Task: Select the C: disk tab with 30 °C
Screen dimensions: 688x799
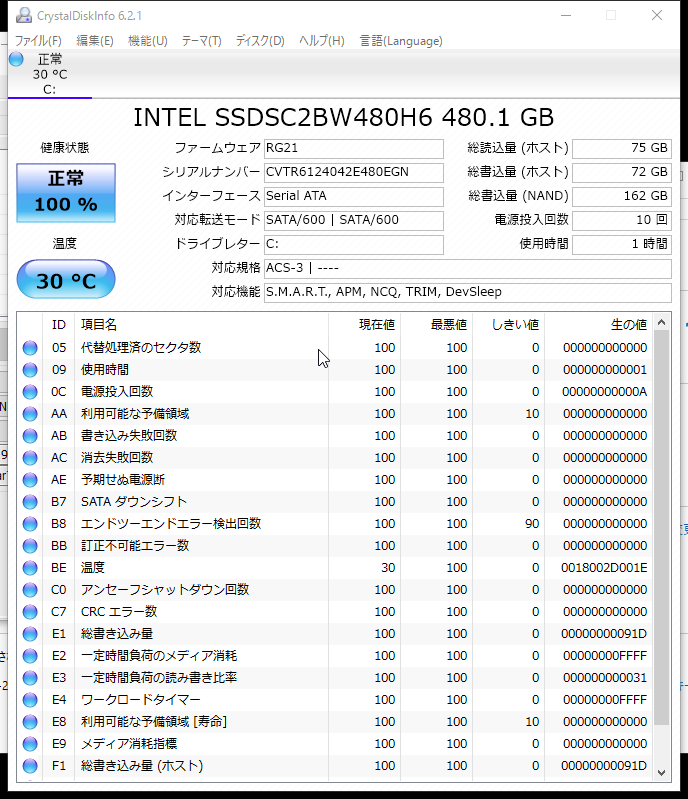Action: point(50,74)
